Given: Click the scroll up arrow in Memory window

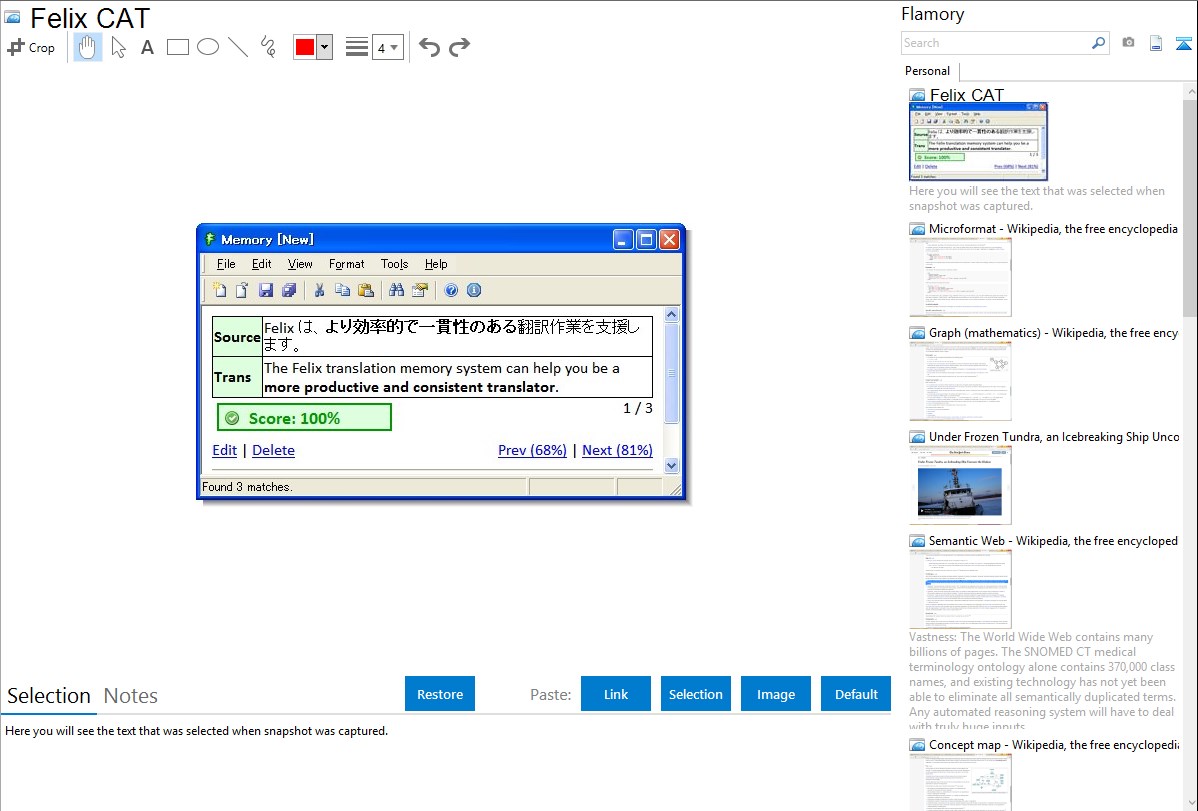Looking at the screenshot, I should click(672, 314).
